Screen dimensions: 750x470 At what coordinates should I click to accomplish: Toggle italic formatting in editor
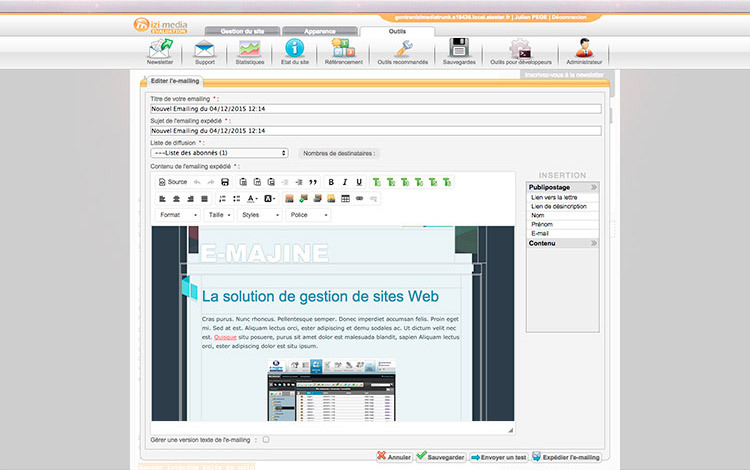coord(344,182)
